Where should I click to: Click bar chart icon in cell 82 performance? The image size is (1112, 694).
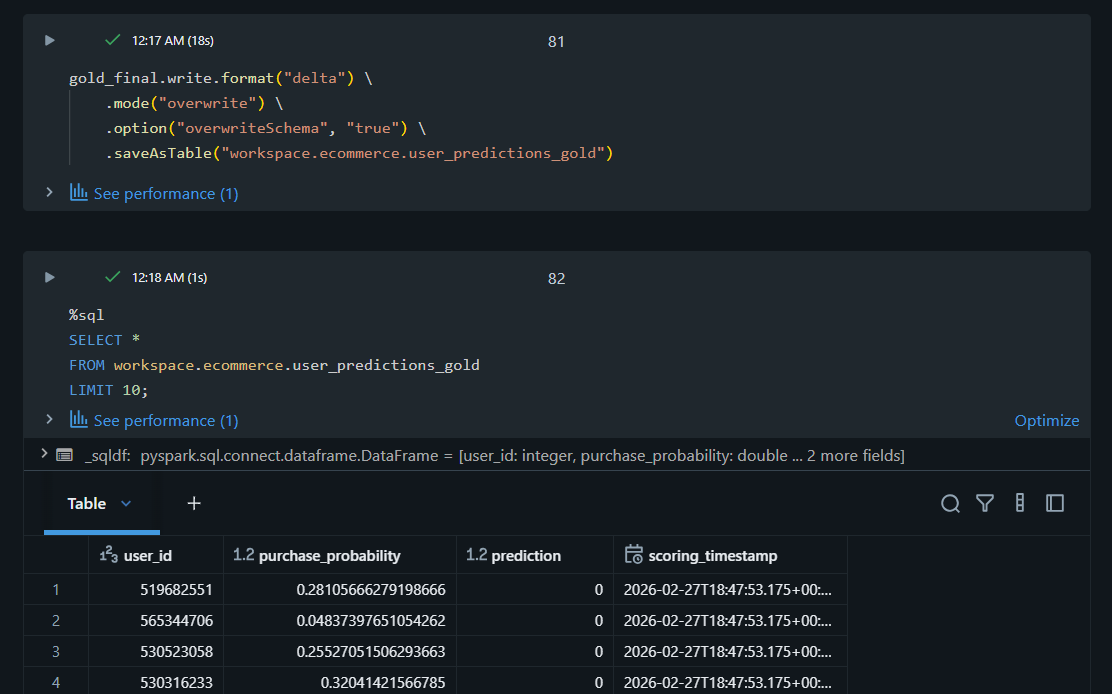(x=79, y=419)
